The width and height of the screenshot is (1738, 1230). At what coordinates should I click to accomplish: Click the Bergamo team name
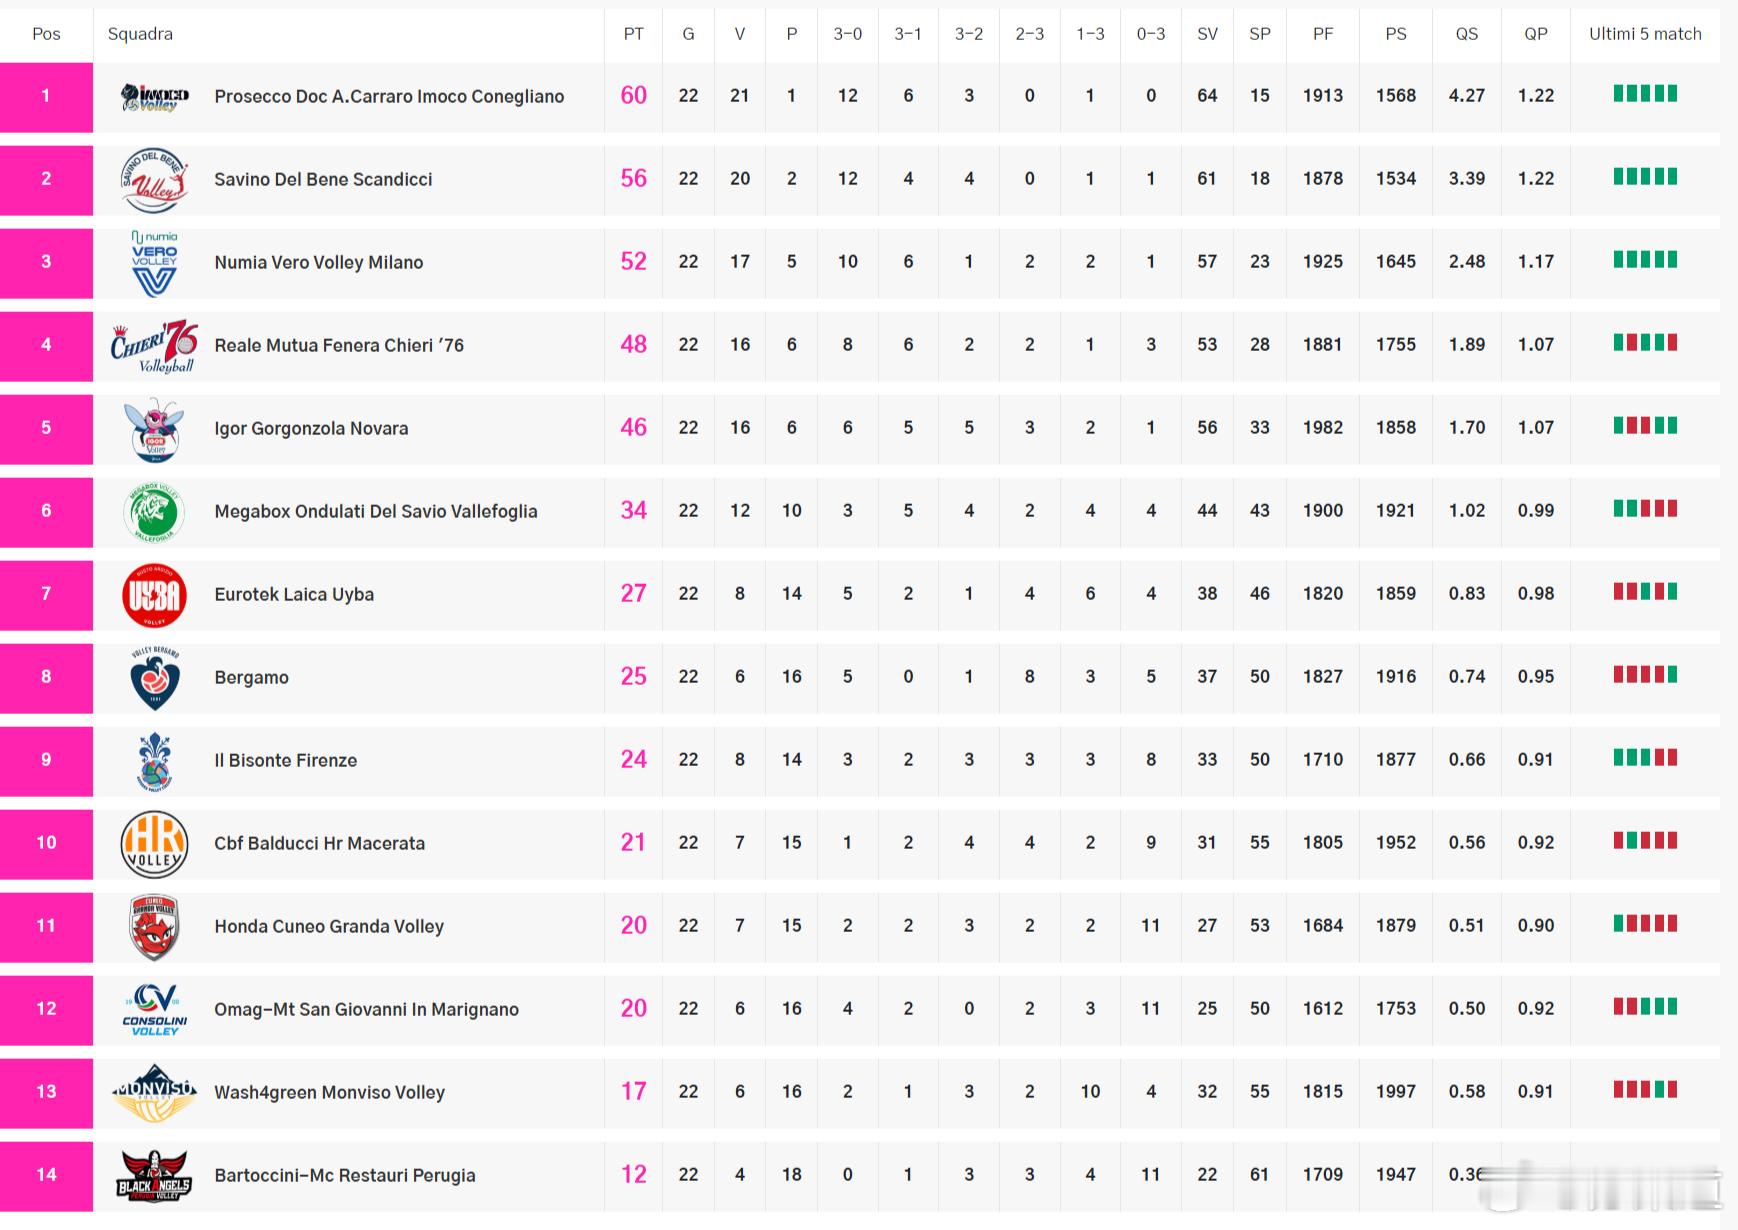coord(251,678)
